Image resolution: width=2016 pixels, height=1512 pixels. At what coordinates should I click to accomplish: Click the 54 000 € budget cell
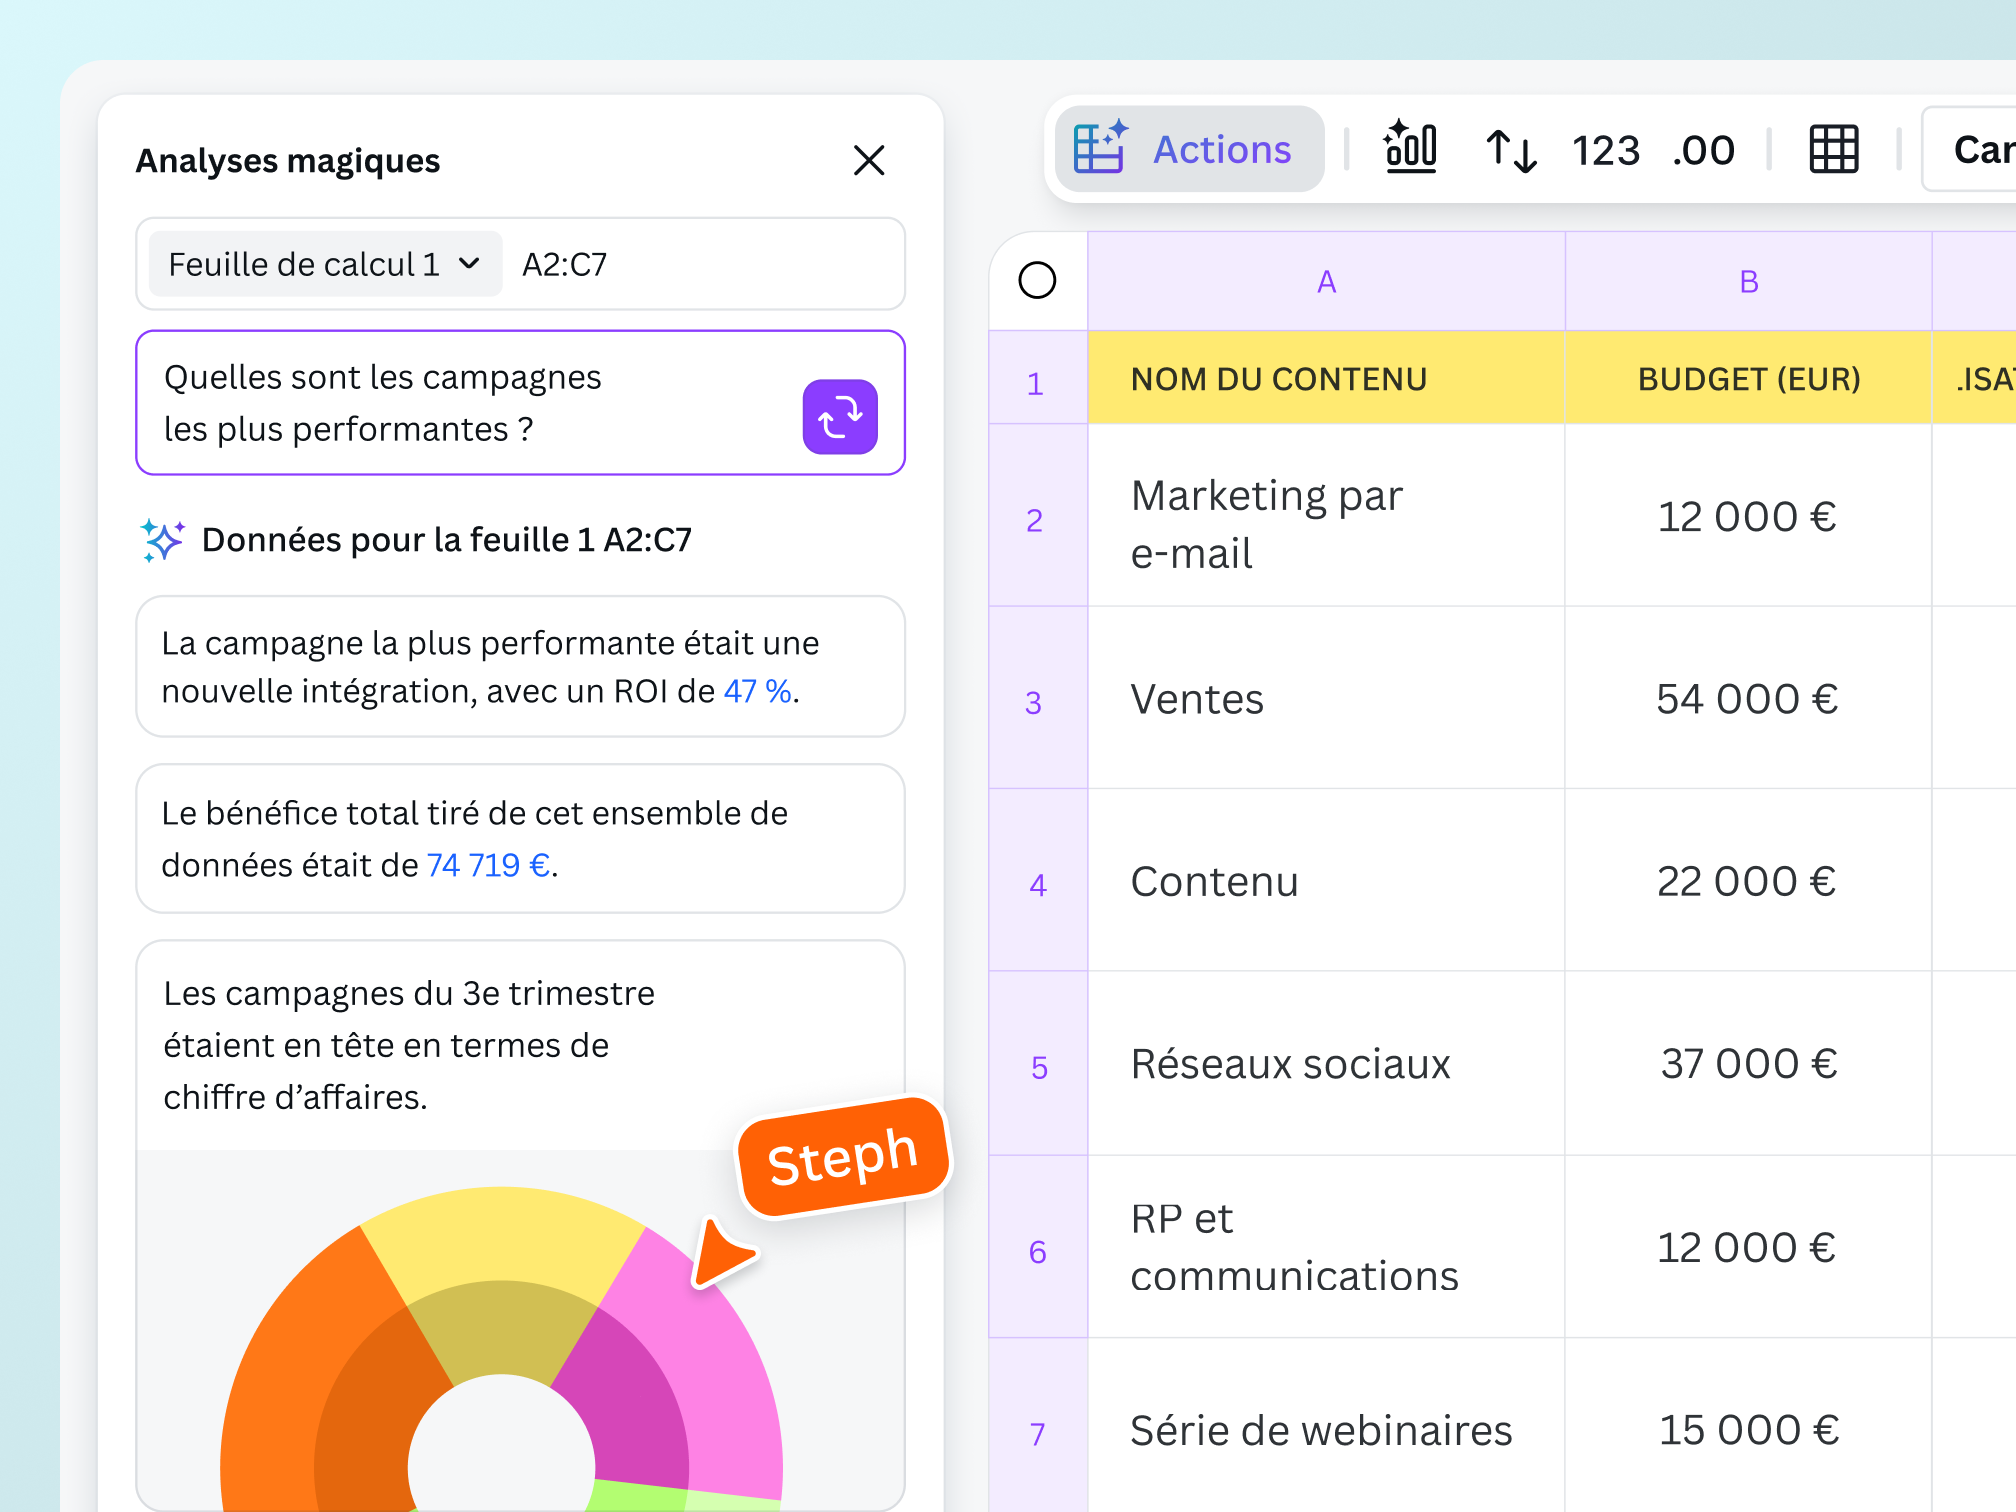click(1748, 698)
